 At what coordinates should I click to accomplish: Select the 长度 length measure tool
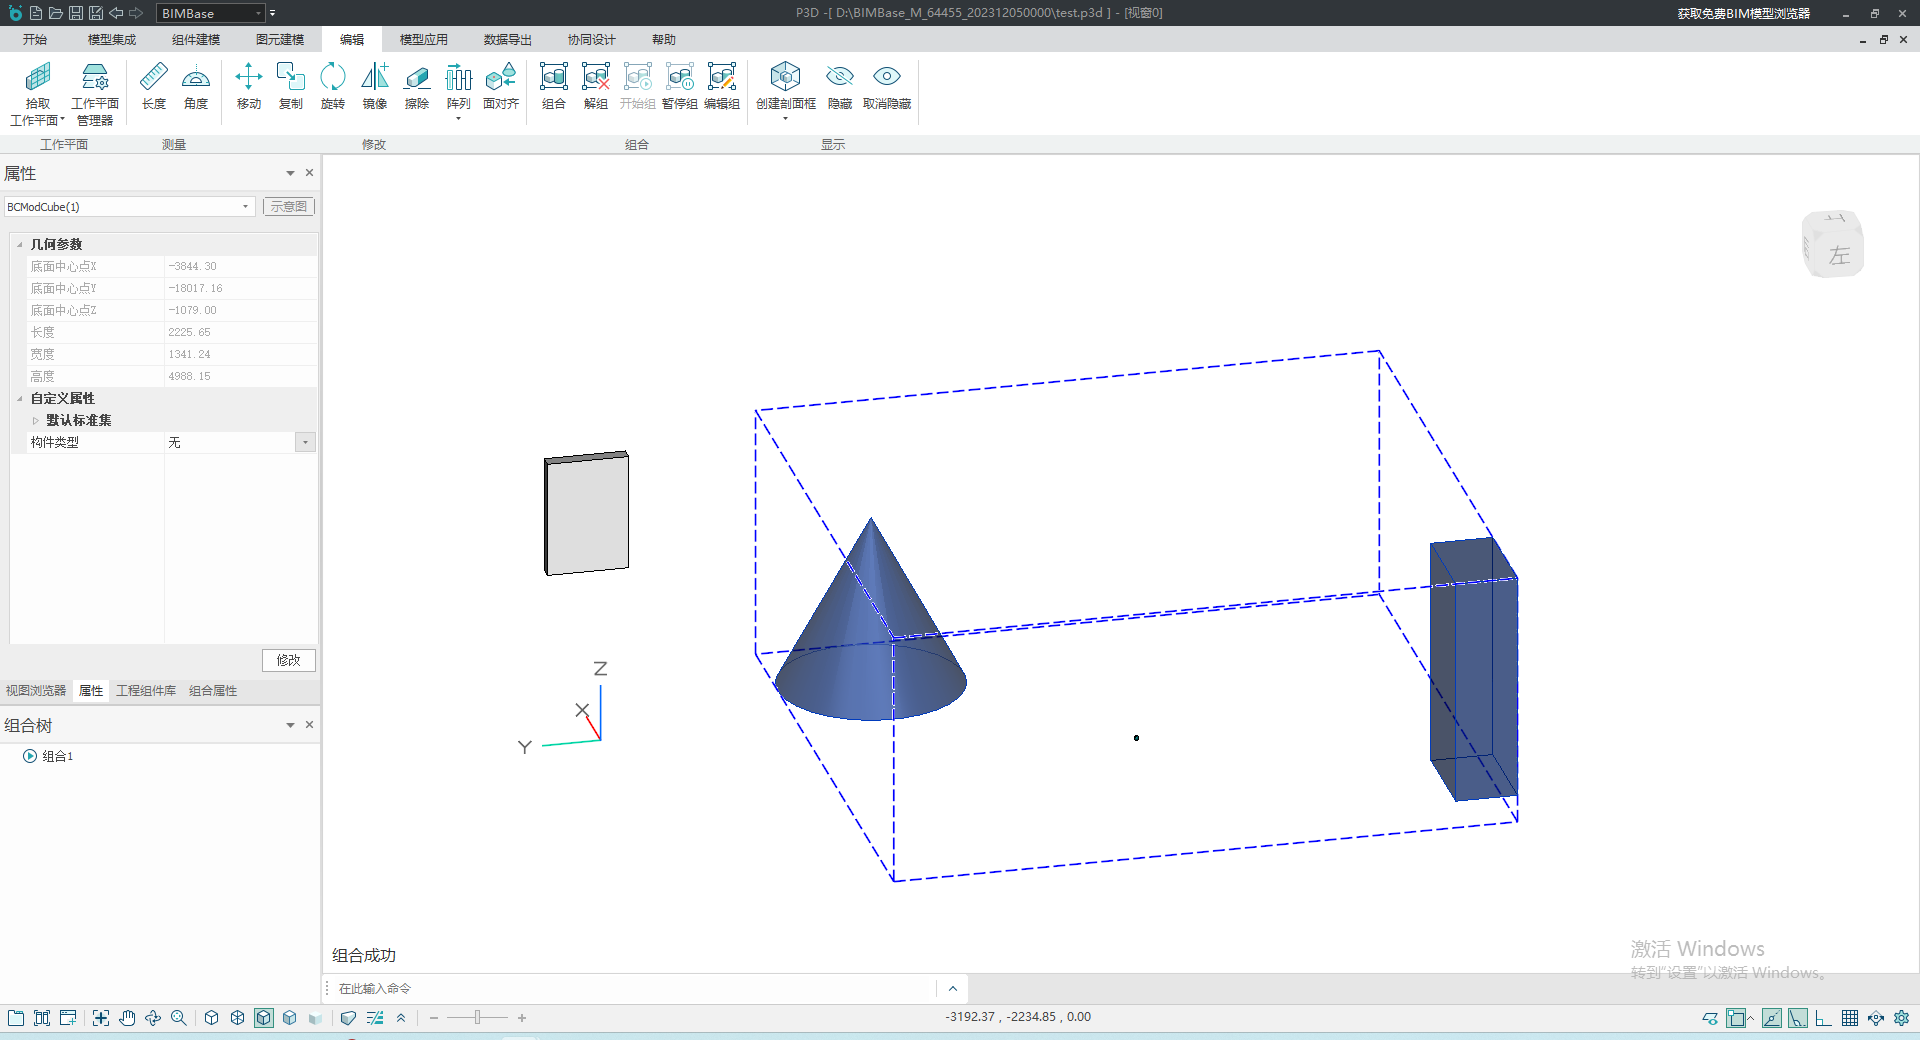coord(153,86)
